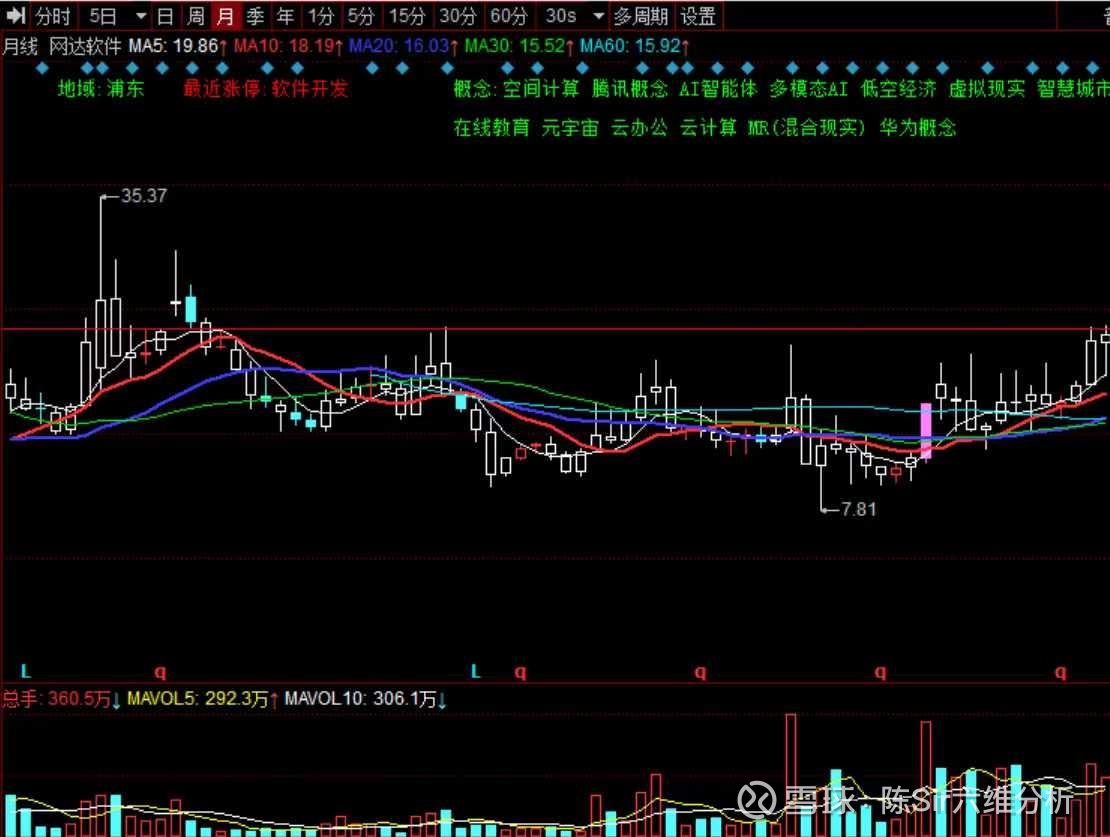The height and width of the screenshot is (837, 1110).
Task: Open the 云办公 concept link
Action: point(639,127)
